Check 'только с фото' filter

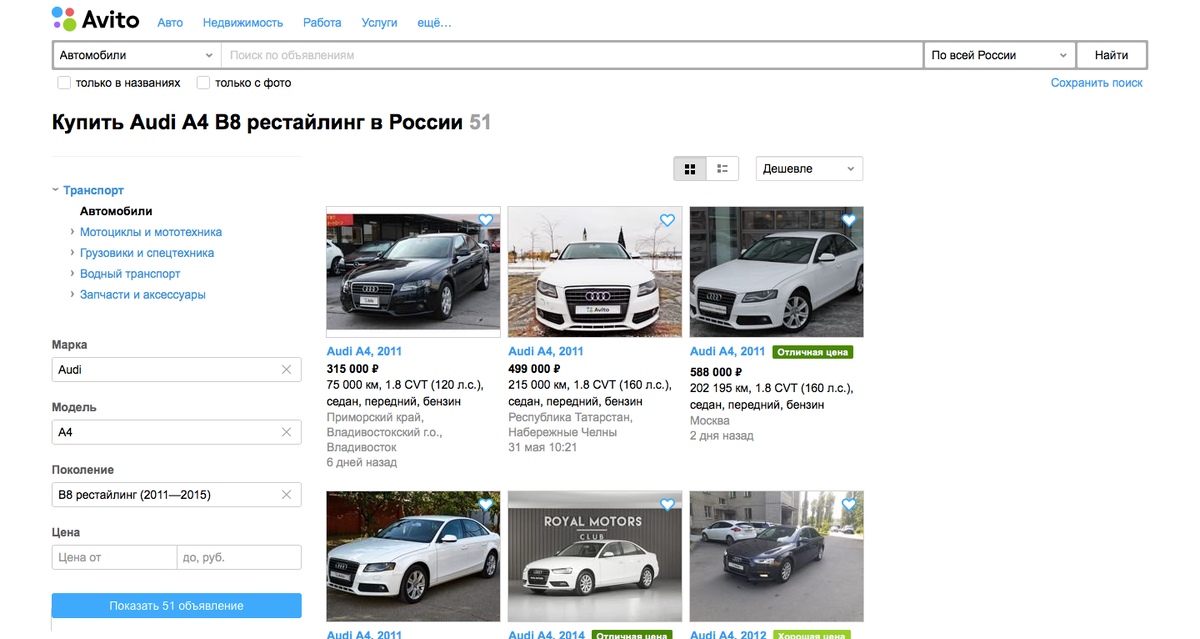(205, 83)
